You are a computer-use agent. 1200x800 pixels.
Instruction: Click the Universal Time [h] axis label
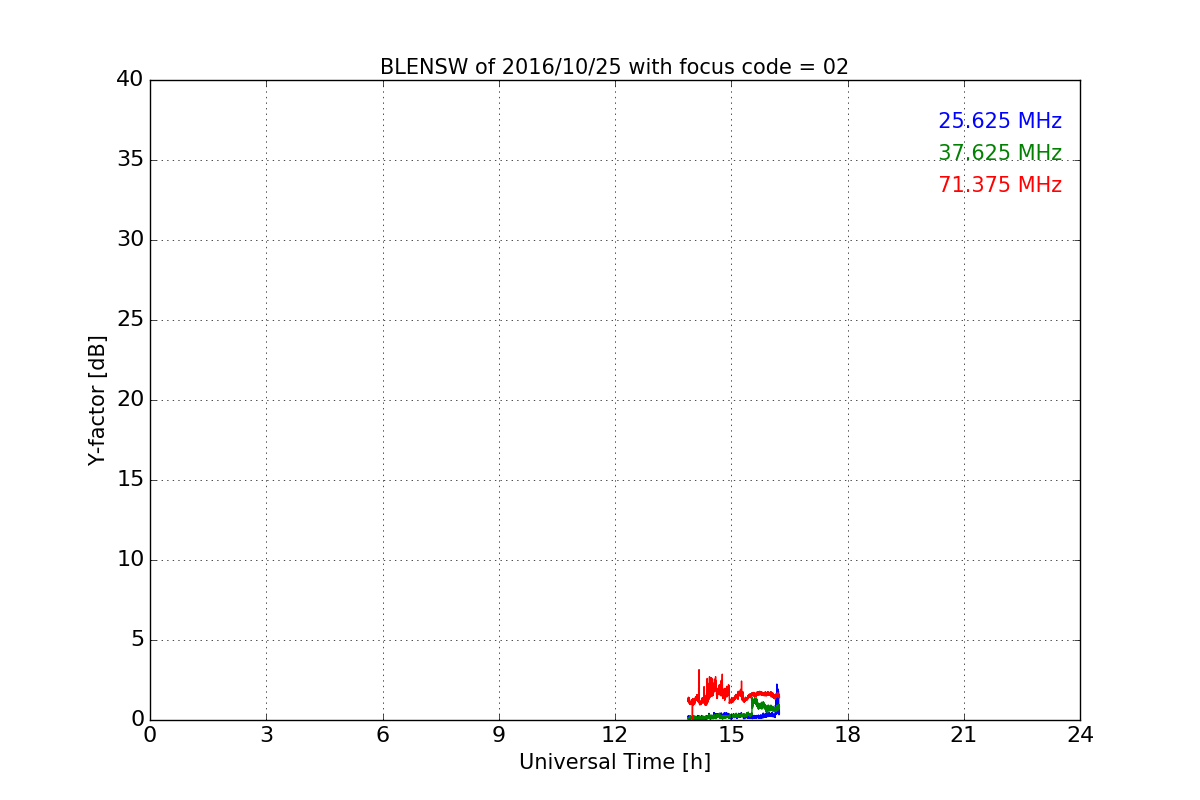615,762
